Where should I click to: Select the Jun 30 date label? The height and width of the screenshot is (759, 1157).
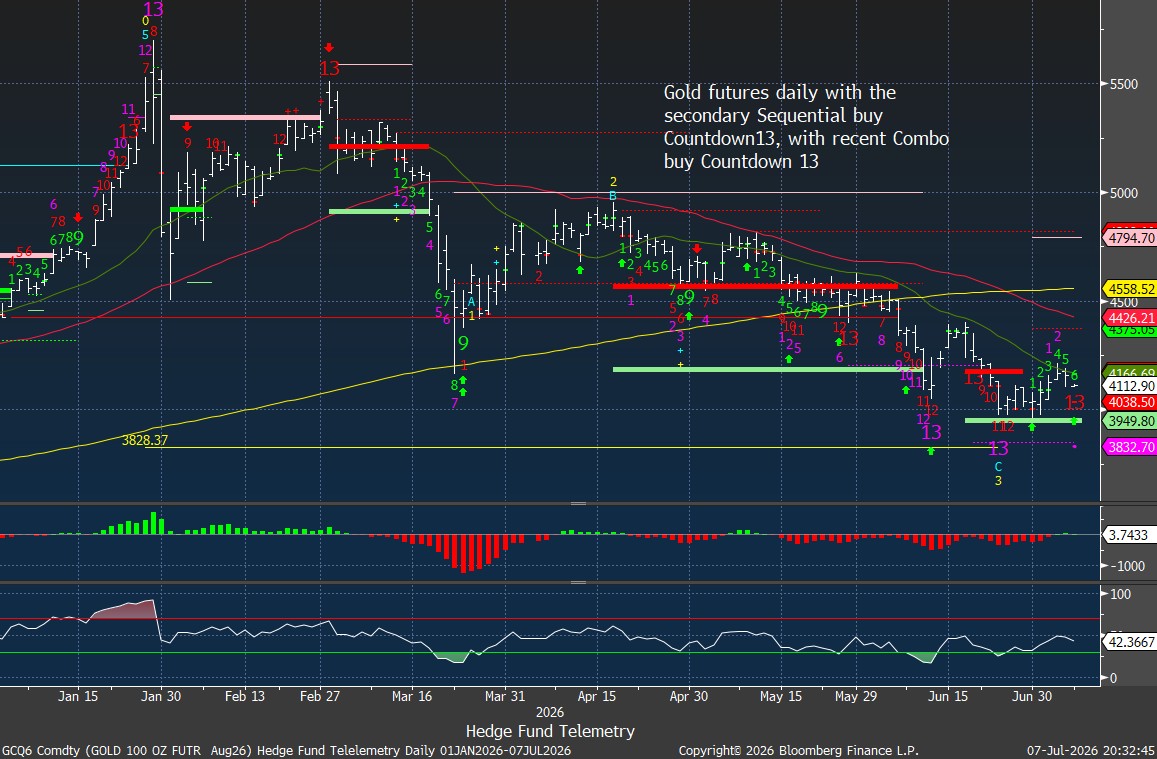(x=1032, y=696)
